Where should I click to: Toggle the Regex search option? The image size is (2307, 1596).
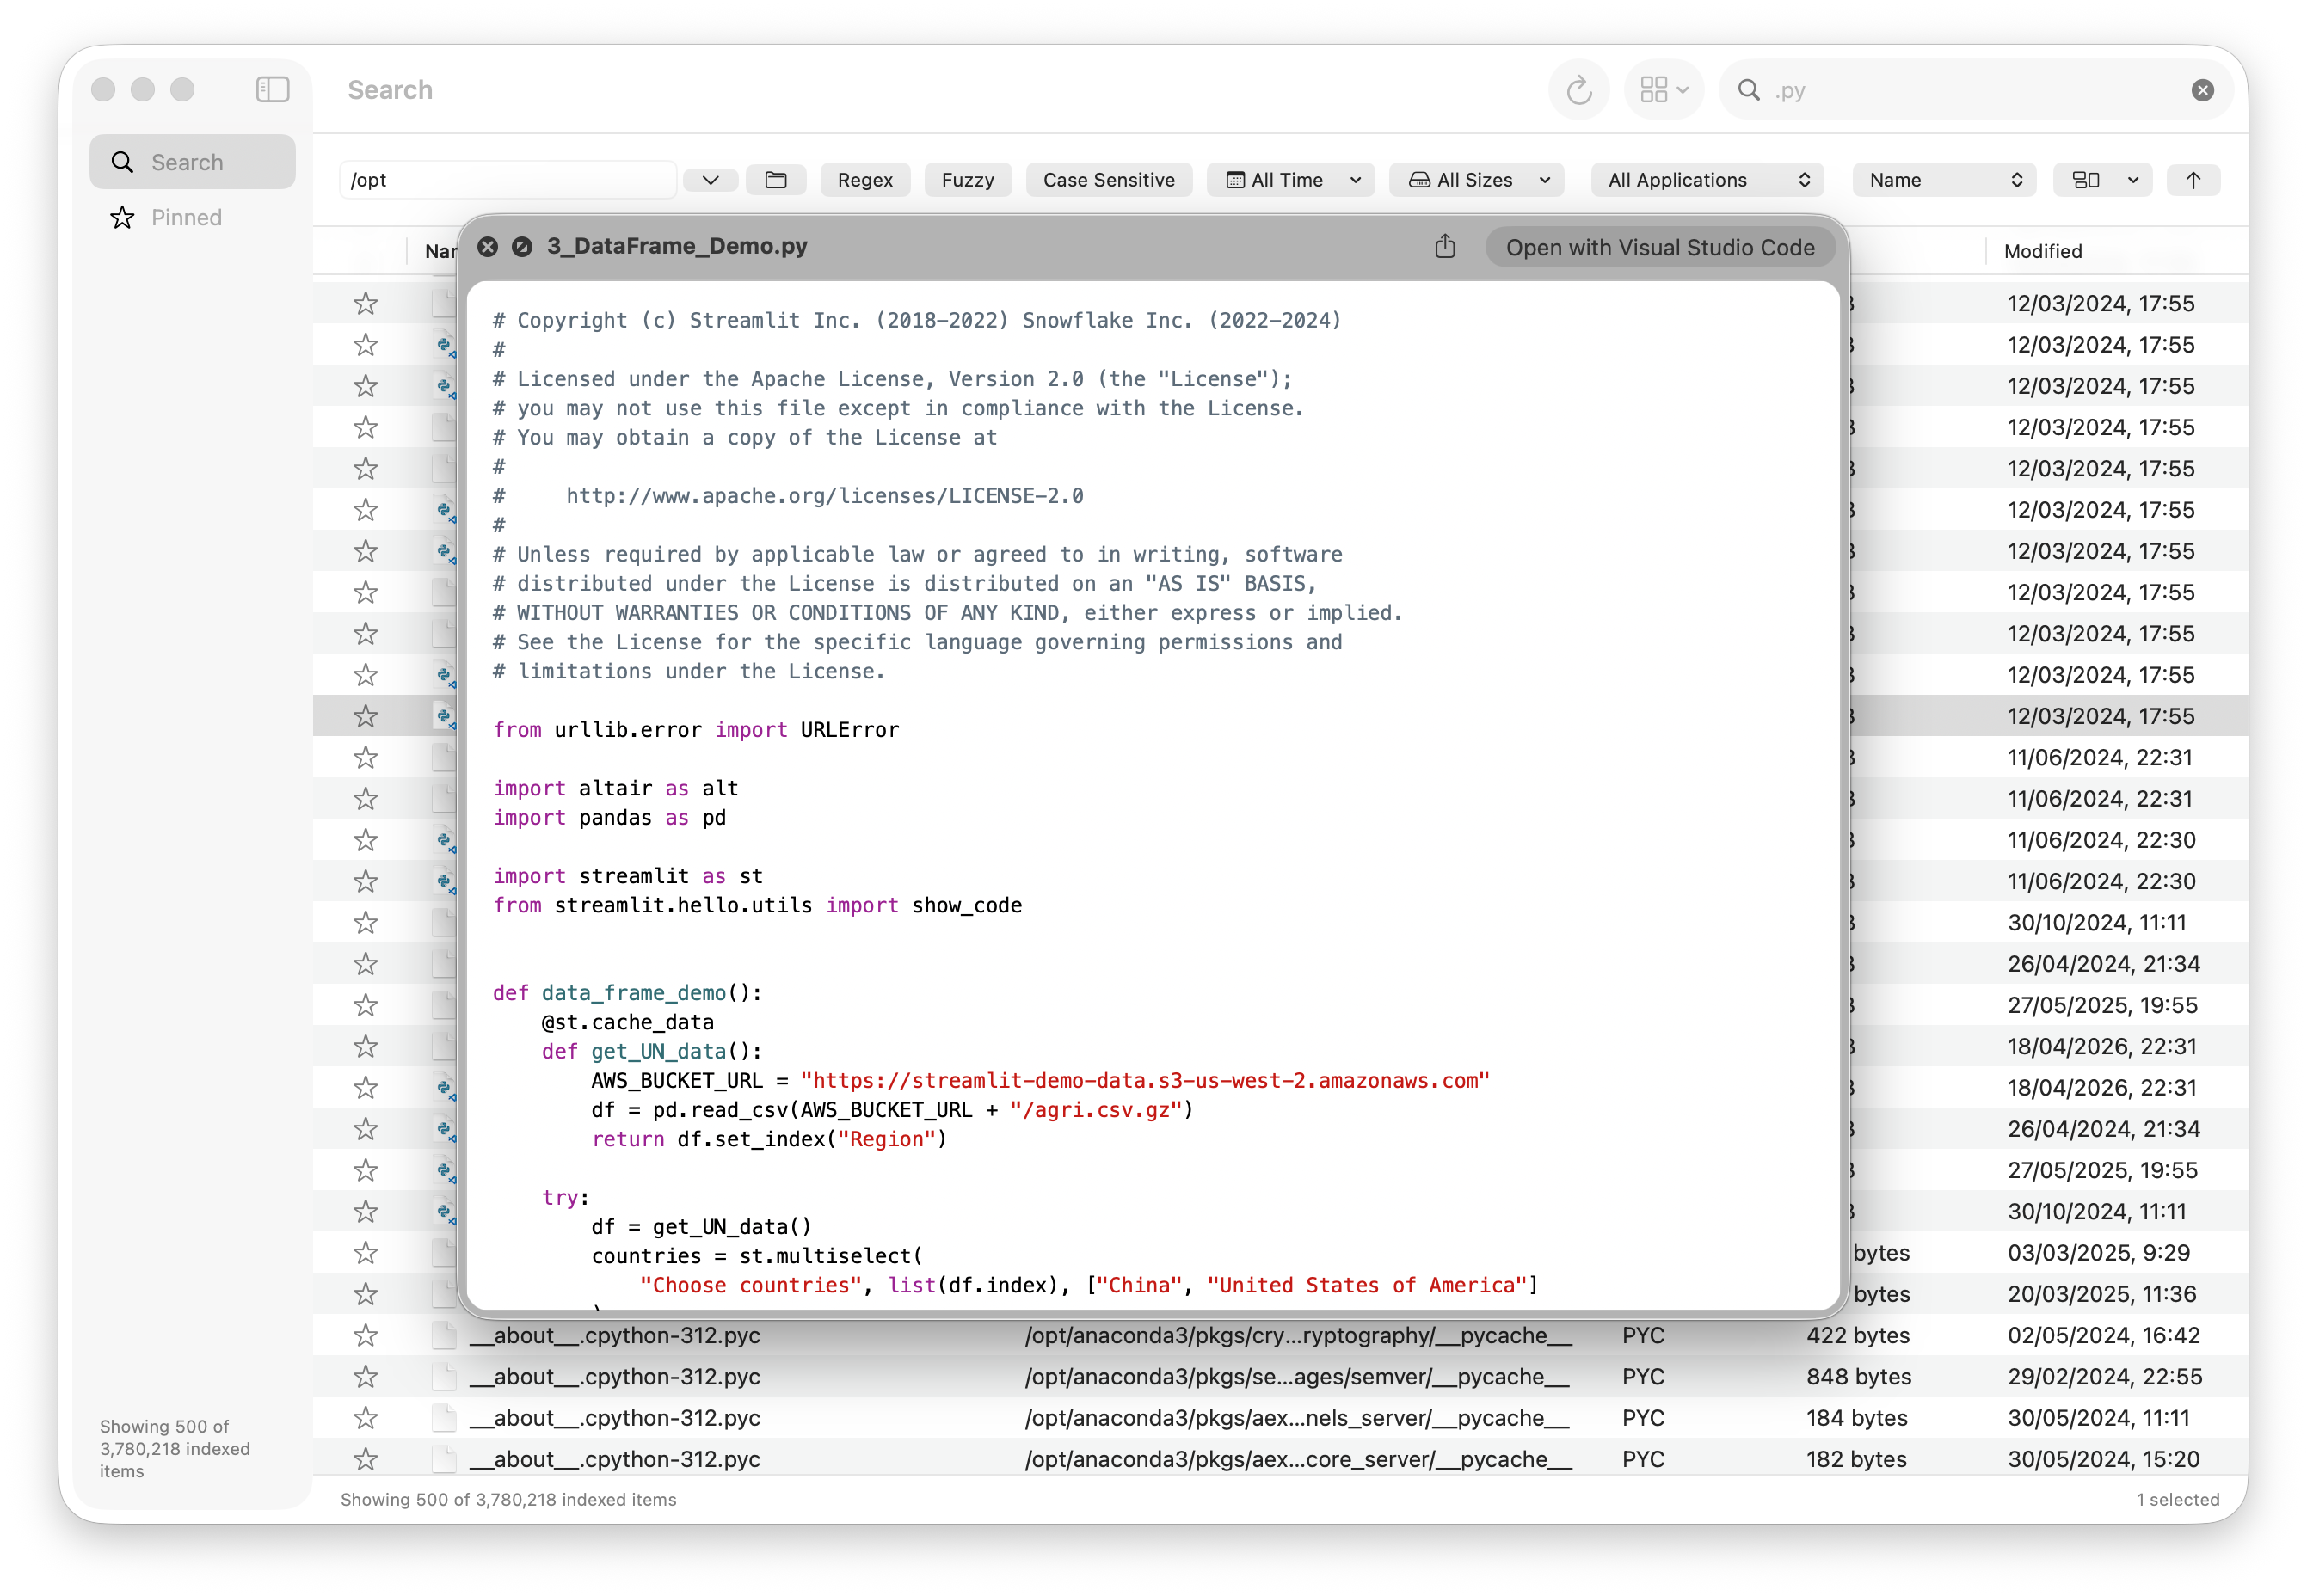(865, 180)
